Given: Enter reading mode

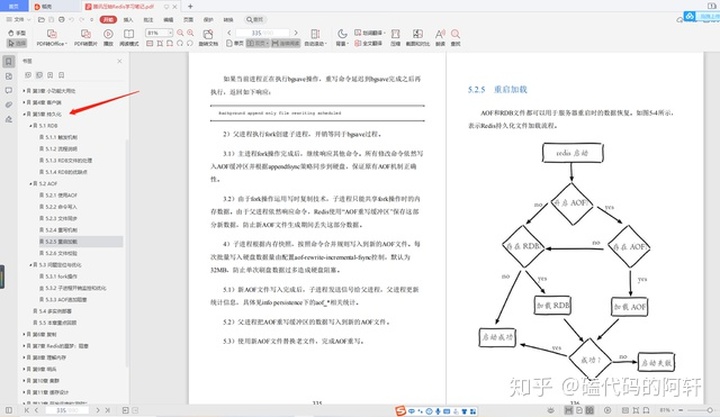Looking at the screenshot, I should pyautogui.click(x=129, y=37).
